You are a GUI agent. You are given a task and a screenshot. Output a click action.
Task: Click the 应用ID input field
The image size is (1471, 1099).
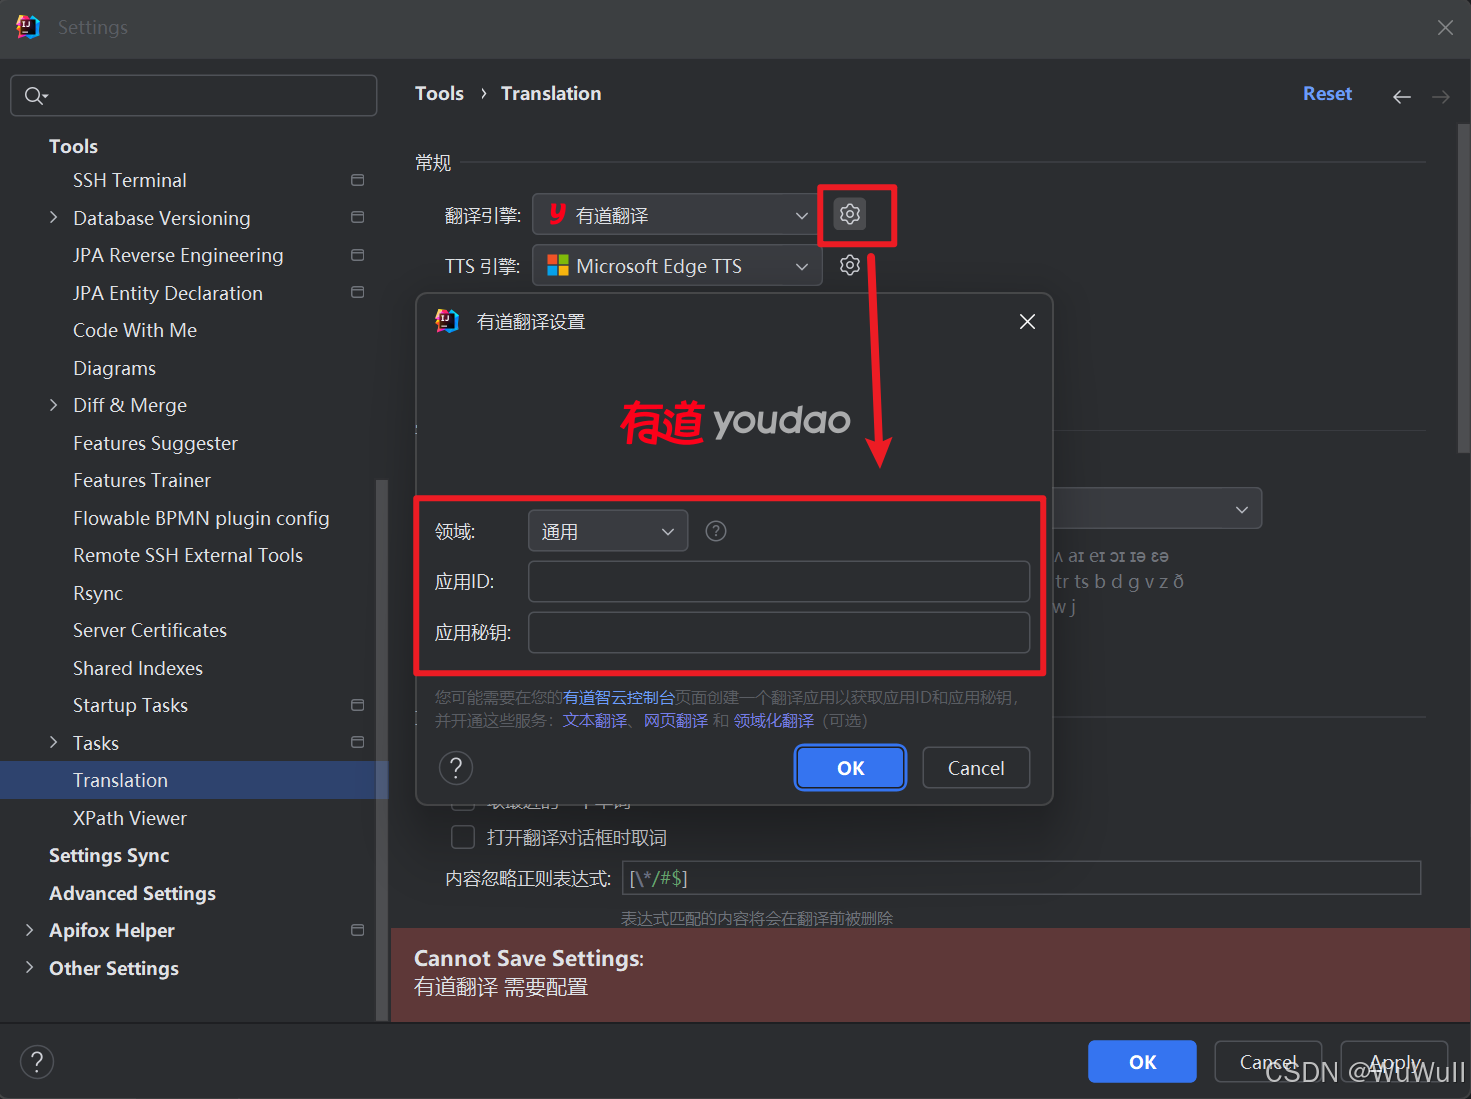[x=779, y=582]
